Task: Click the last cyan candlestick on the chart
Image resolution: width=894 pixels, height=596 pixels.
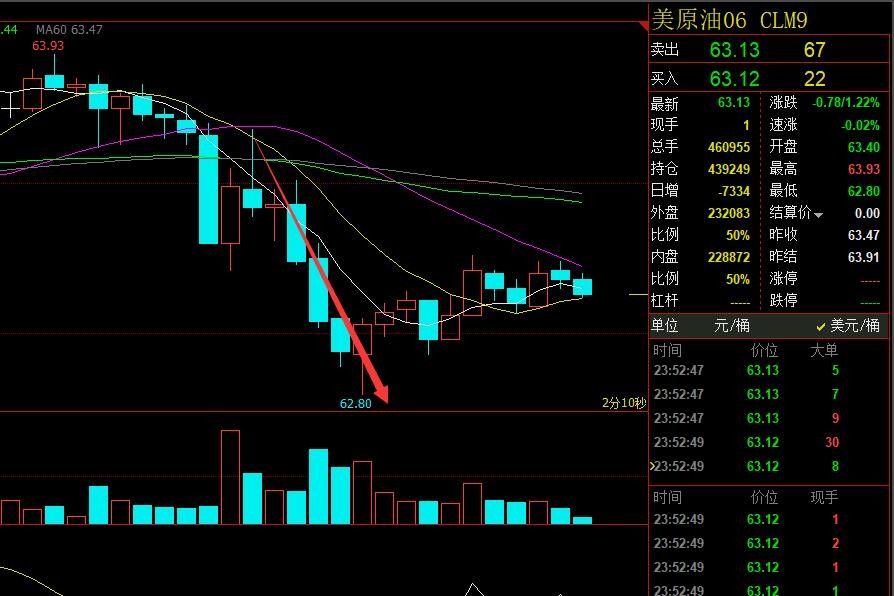Action: click(582, 286)
